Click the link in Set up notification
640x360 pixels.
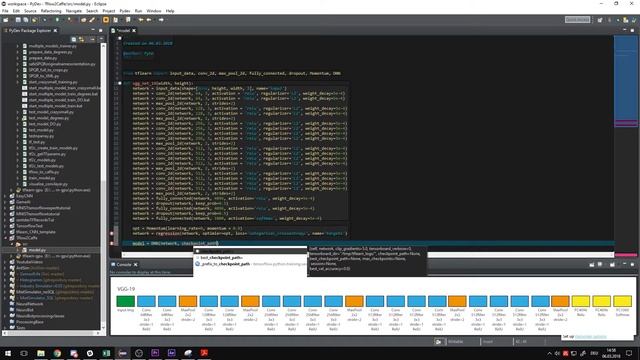(591, 337)
